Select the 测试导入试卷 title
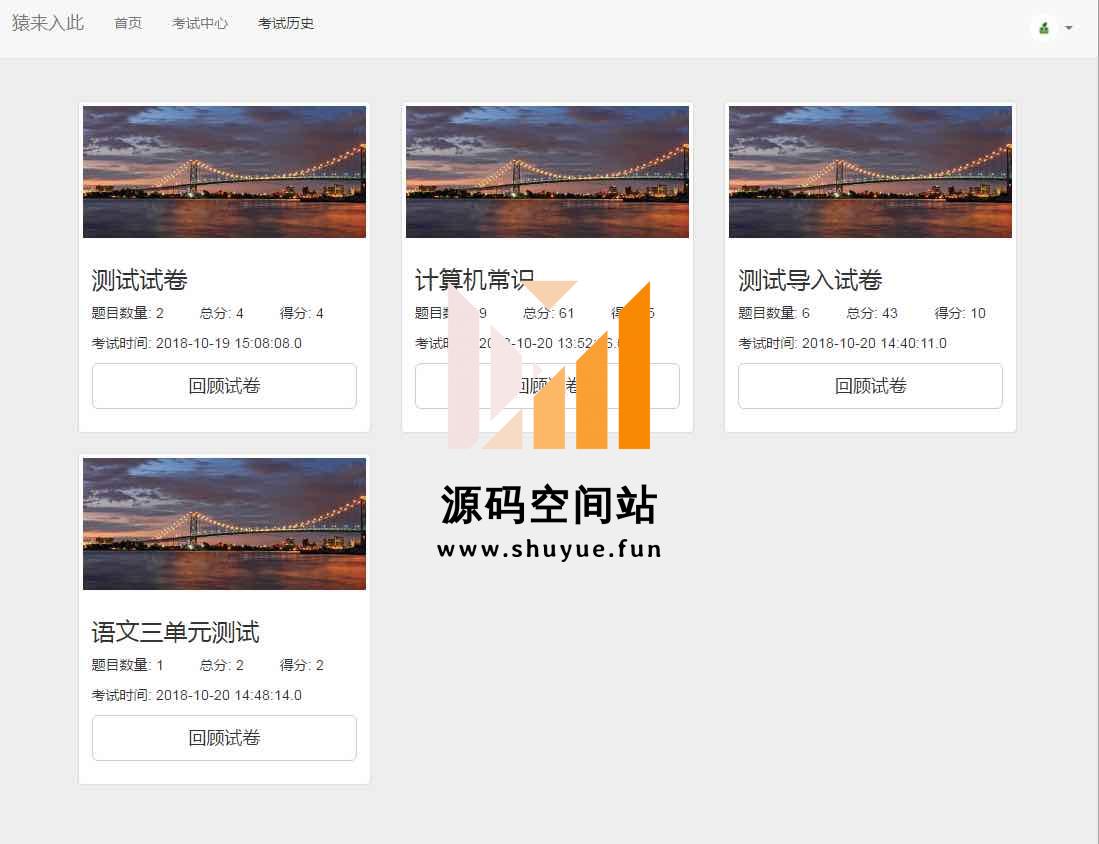The height and width of the screenshot is (844, 1099). 810,280
